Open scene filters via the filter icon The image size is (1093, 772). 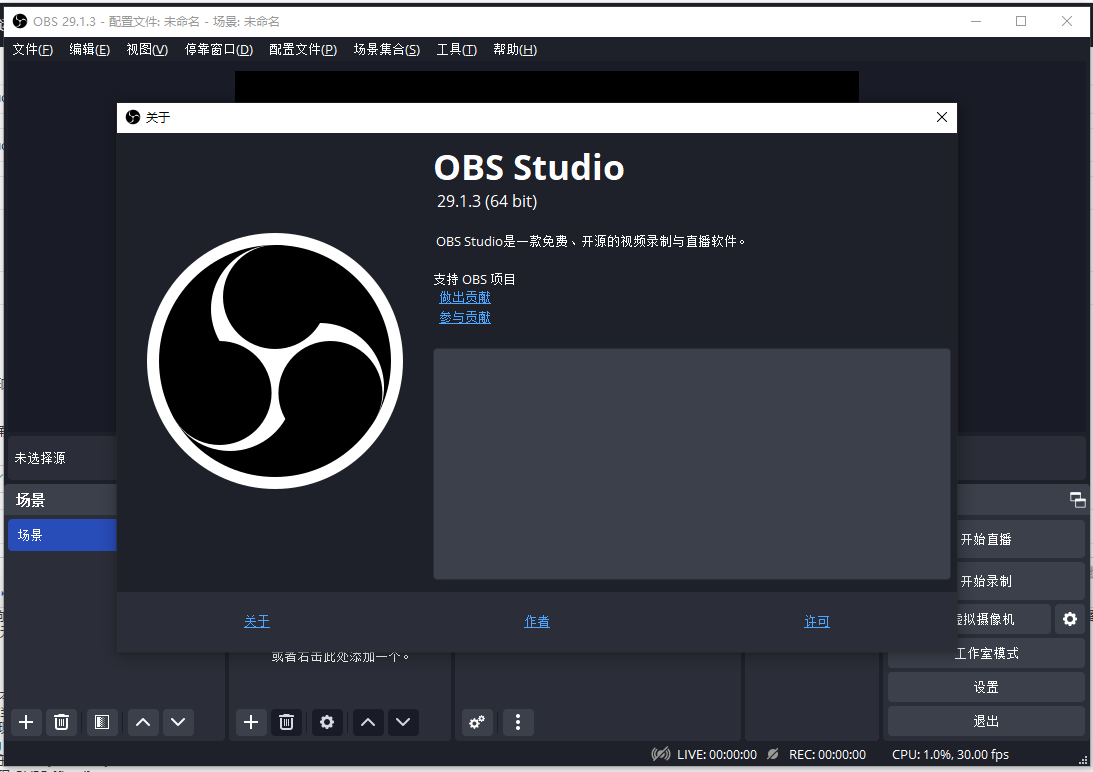click(101, 722)
